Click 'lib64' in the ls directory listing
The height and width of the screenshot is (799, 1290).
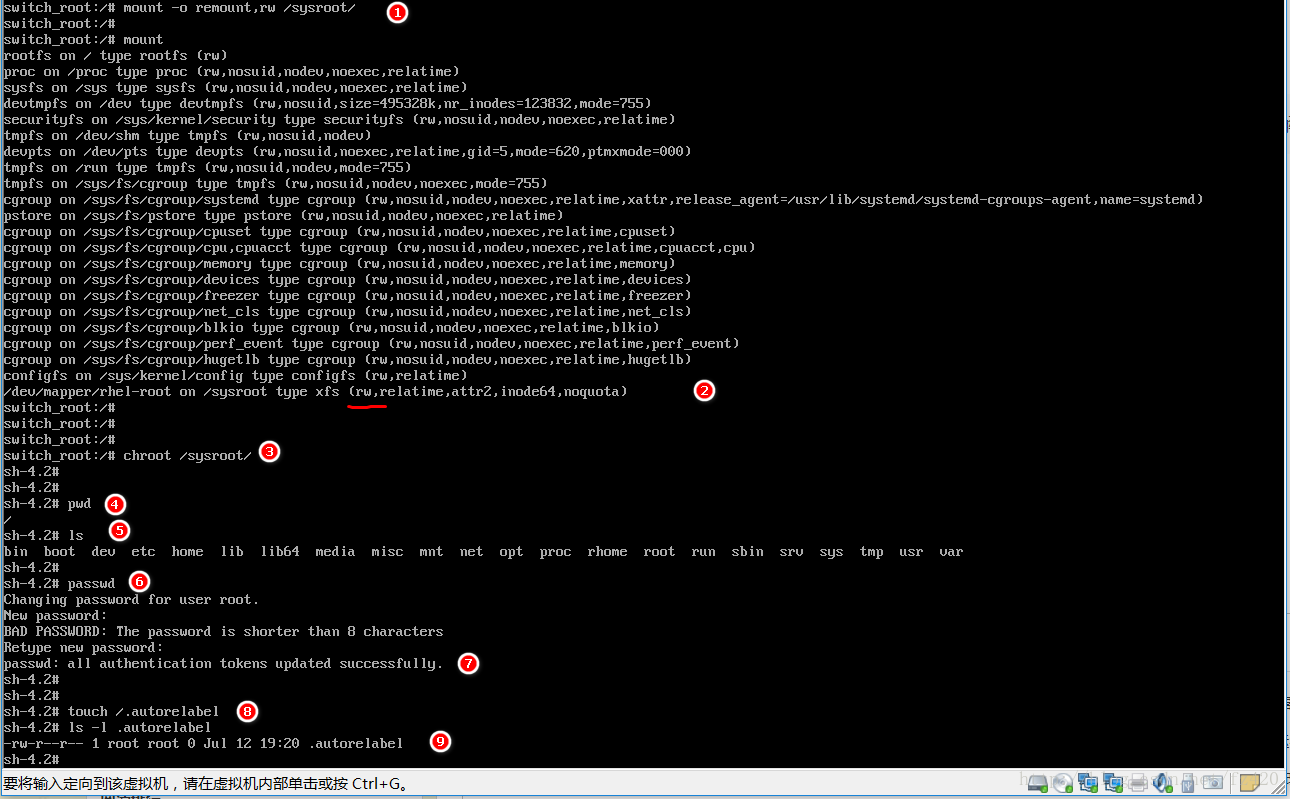280,552
